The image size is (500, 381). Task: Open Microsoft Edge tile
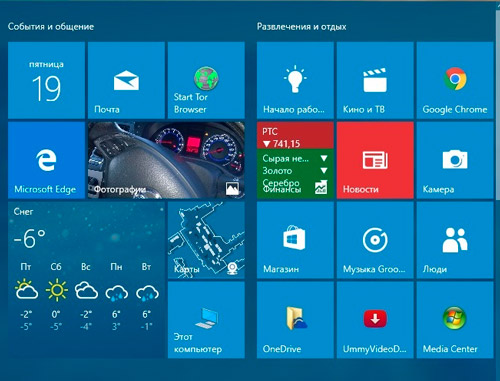tap(46, 160)
